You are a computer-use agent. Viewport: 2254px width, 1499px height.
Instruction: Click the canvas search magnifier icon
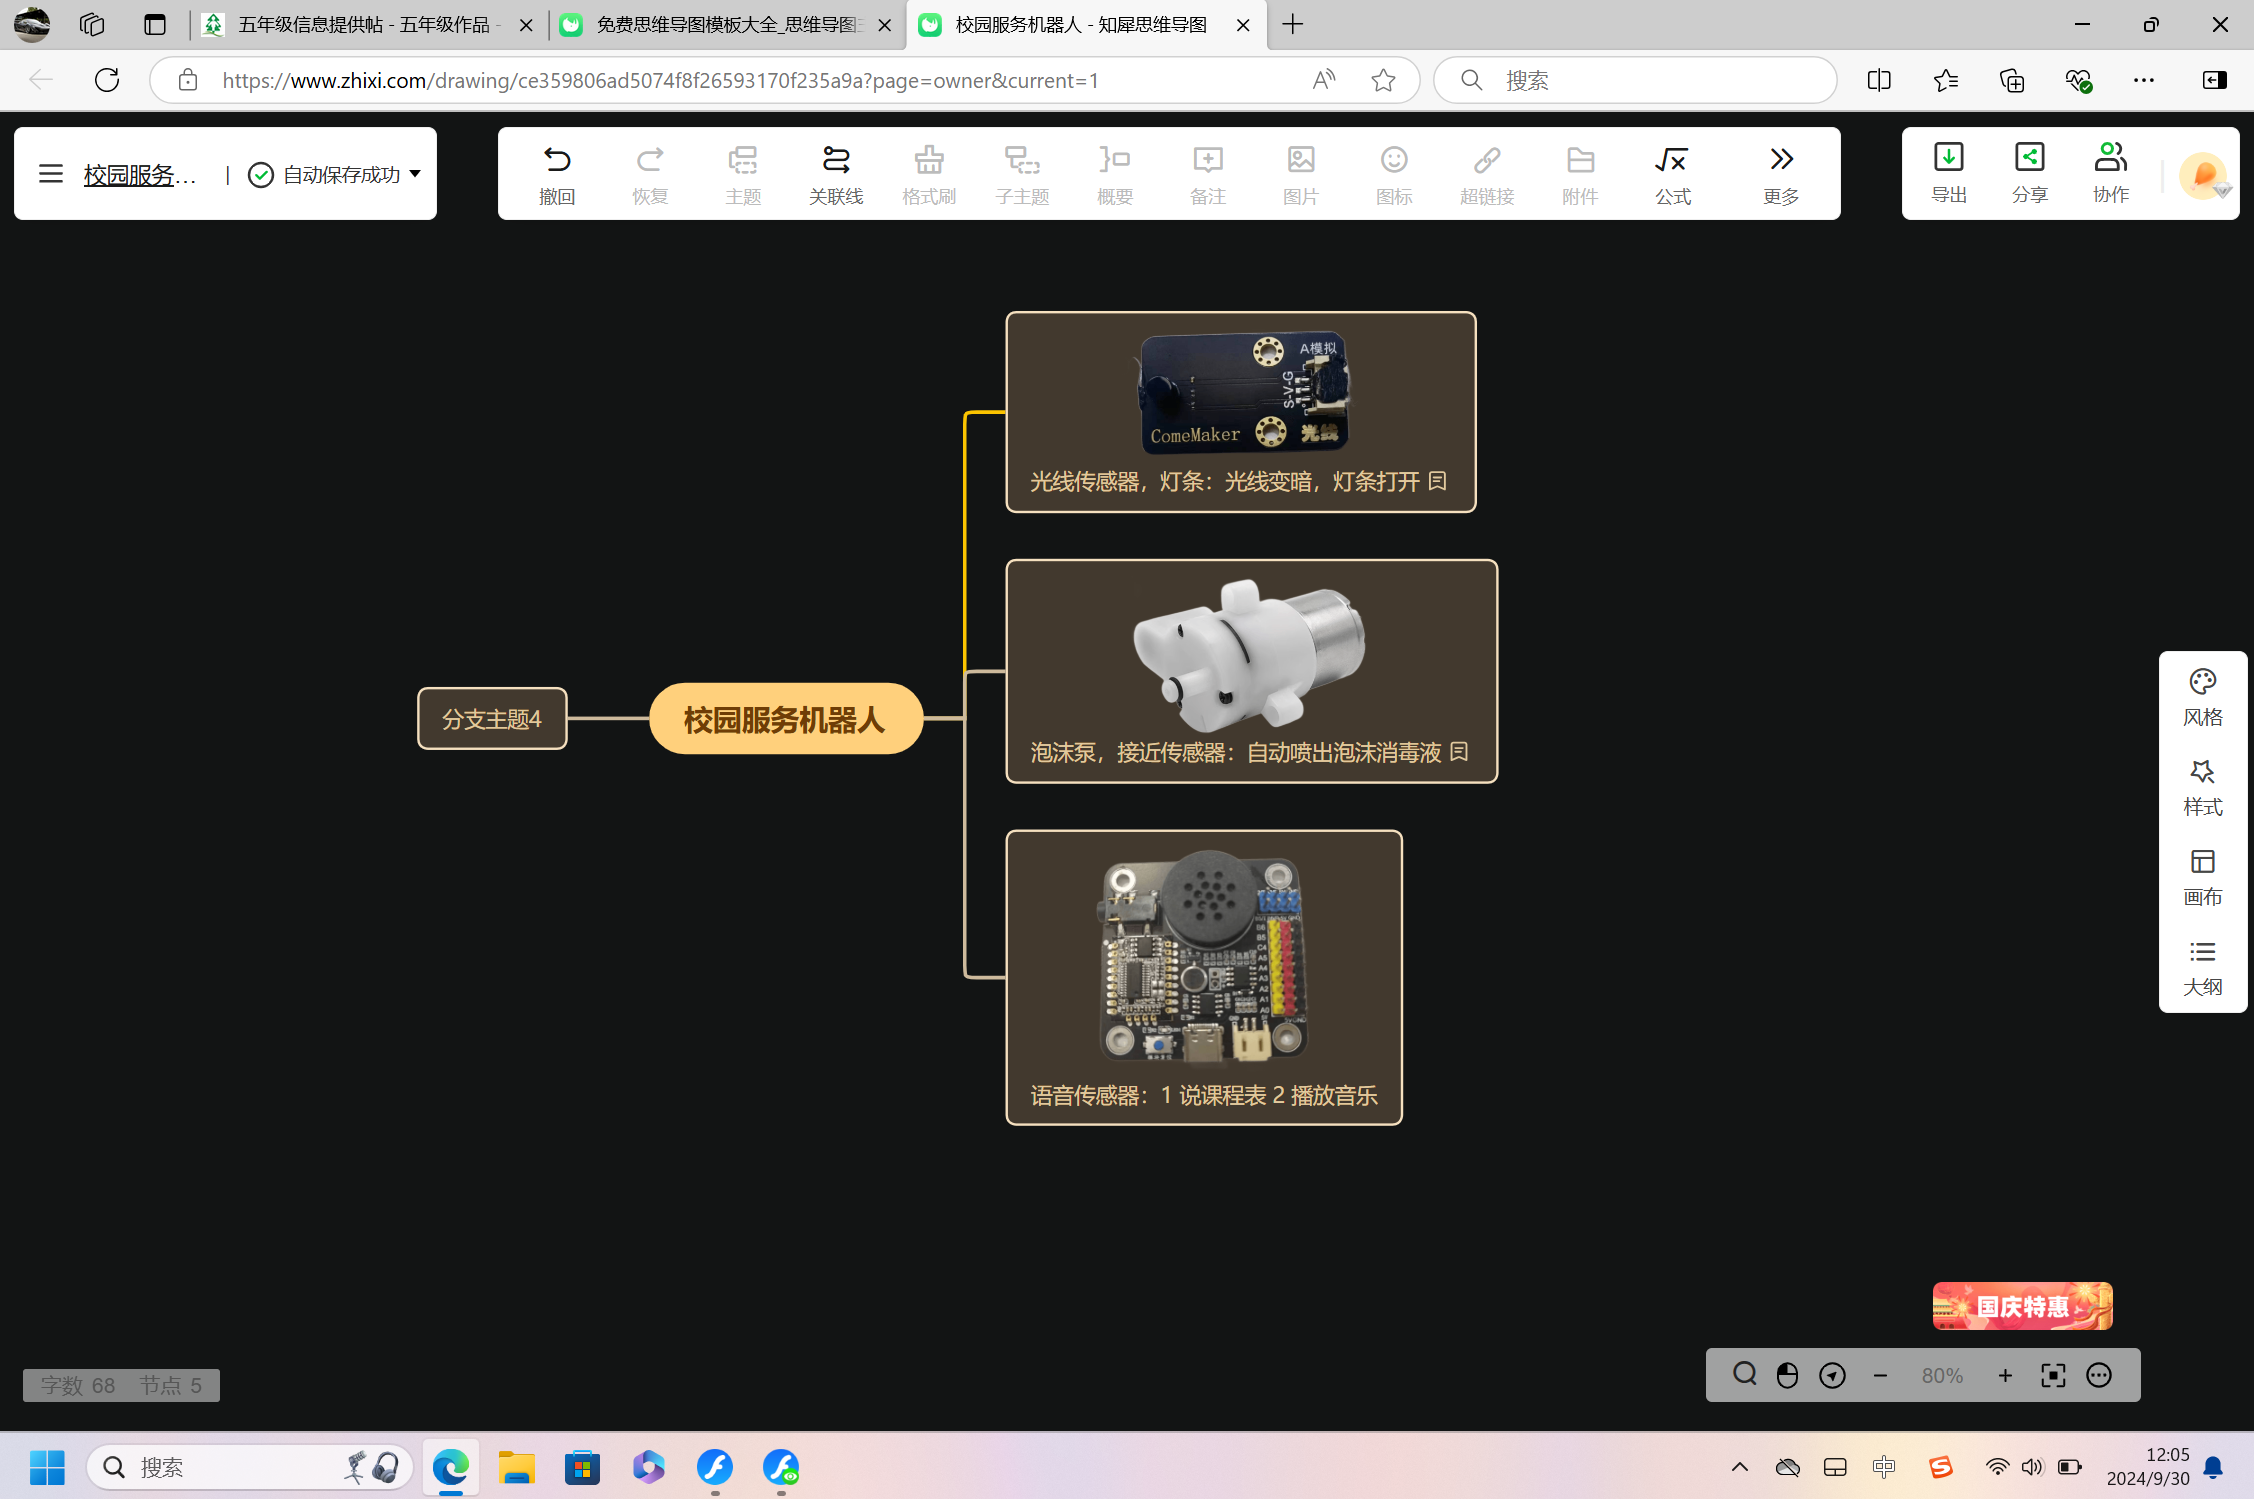pyautogui.click(x=1745, y=1375)
